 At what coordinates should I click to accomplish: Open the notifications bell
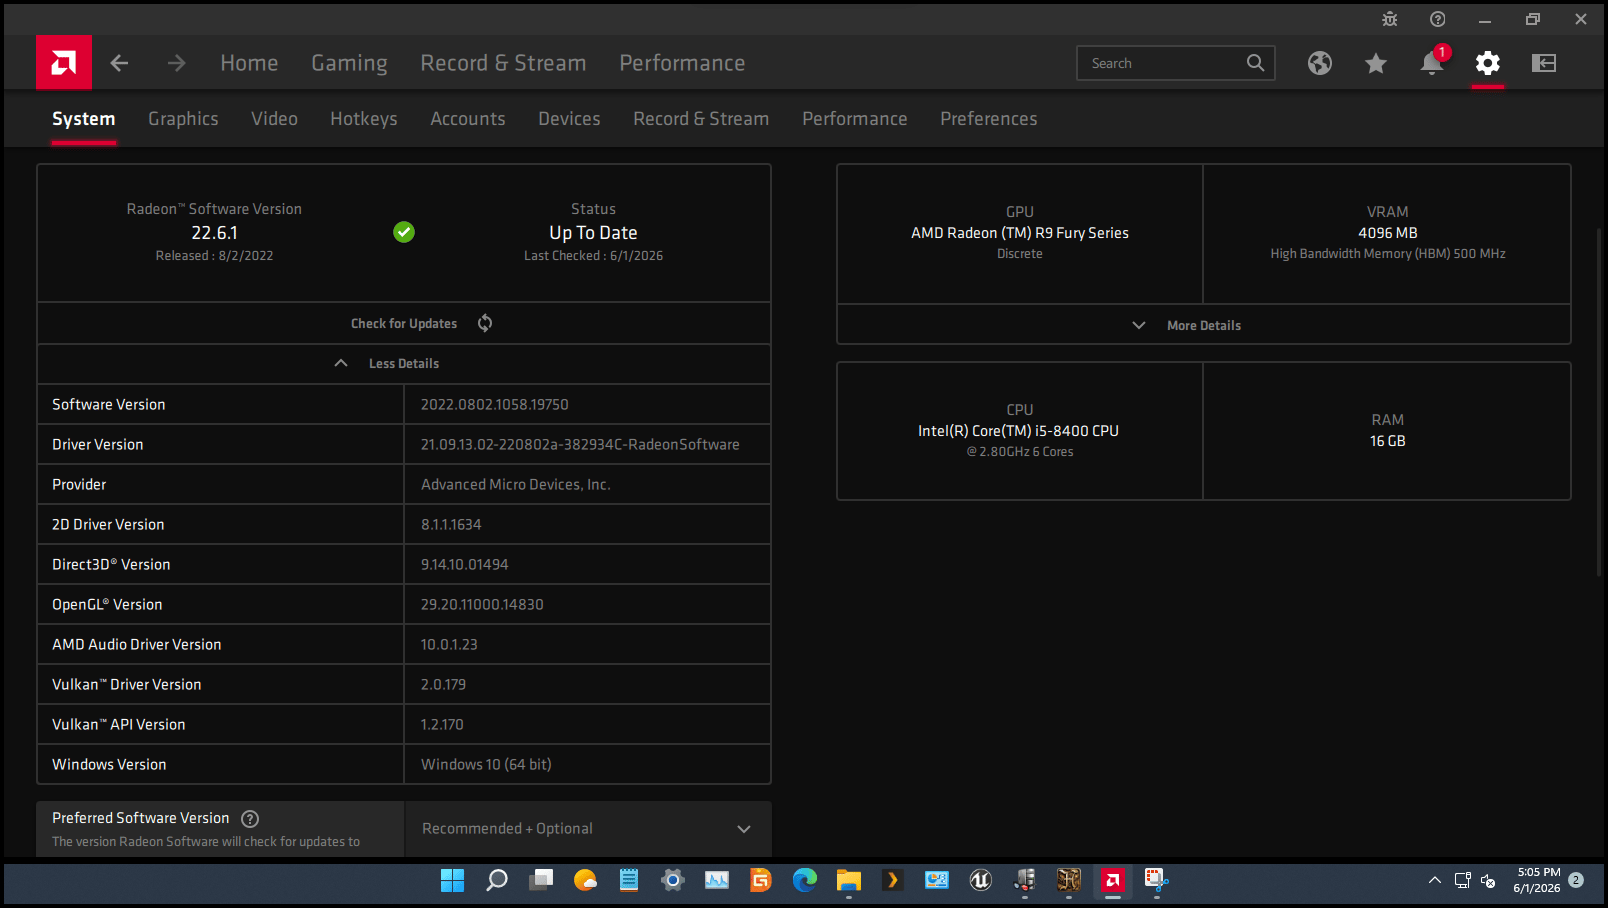click(x=1432, y=63)
